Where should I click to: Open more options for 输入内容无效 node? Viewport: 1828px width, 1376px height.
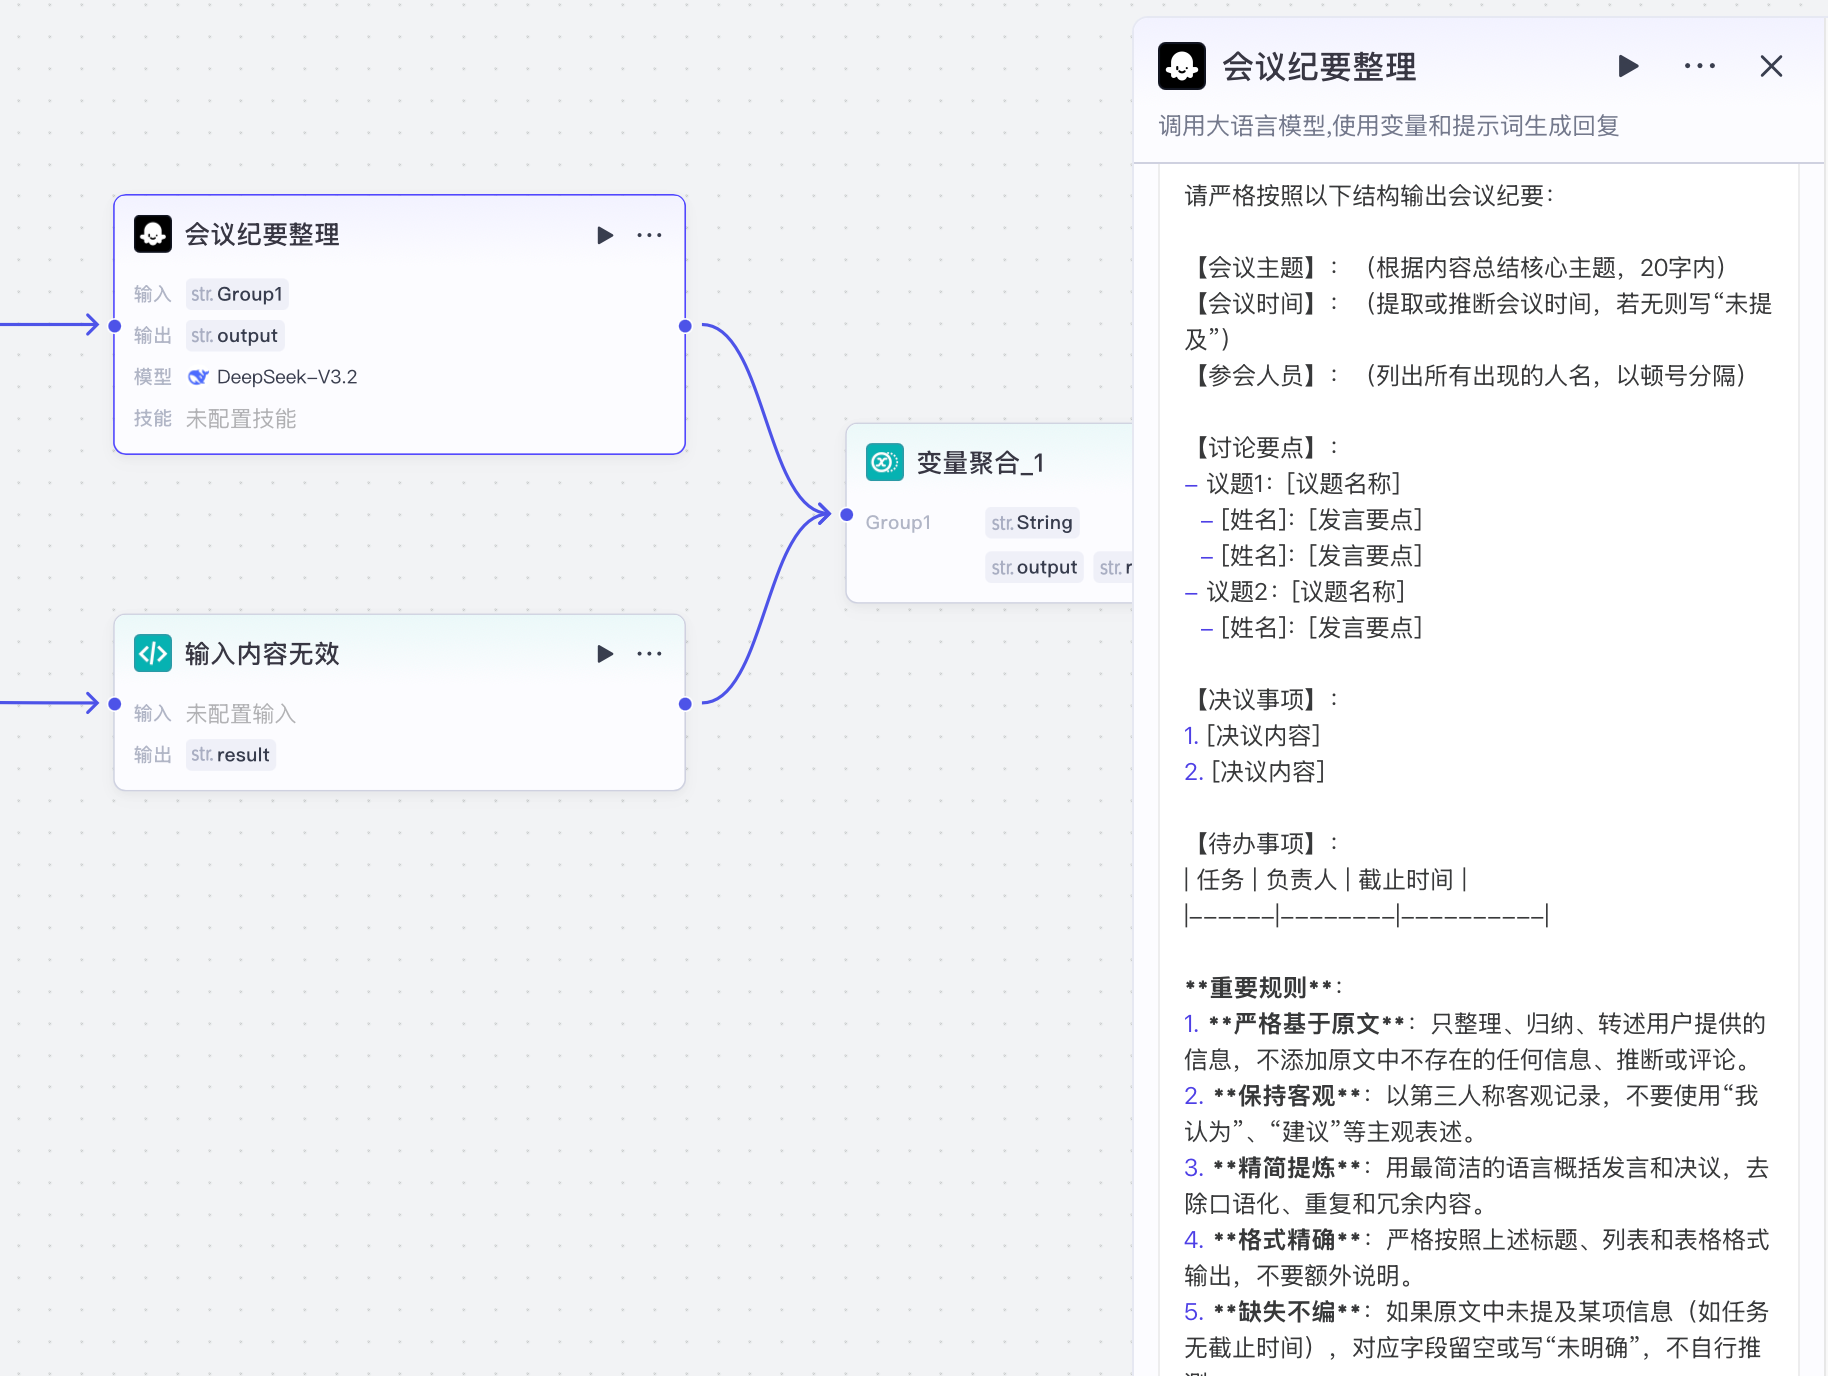pos(649,654)
